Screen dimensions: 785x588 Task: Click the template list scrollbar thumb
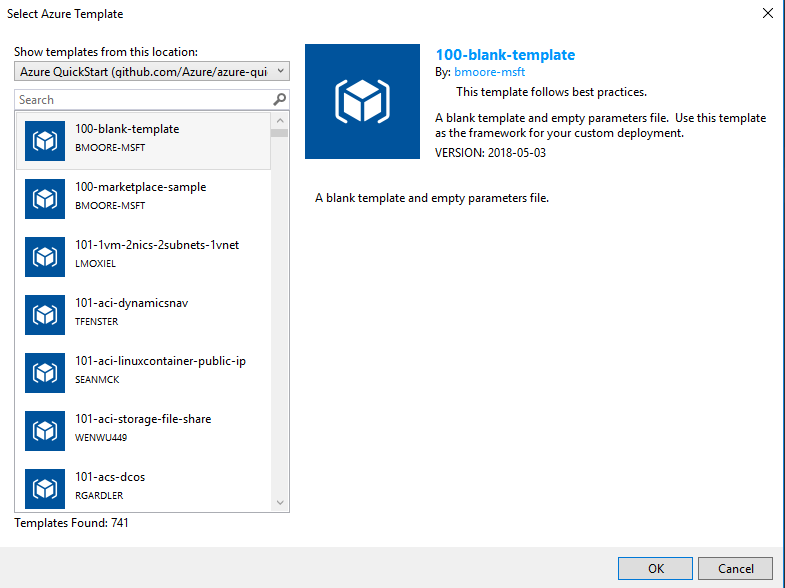(x=280, y=133)
